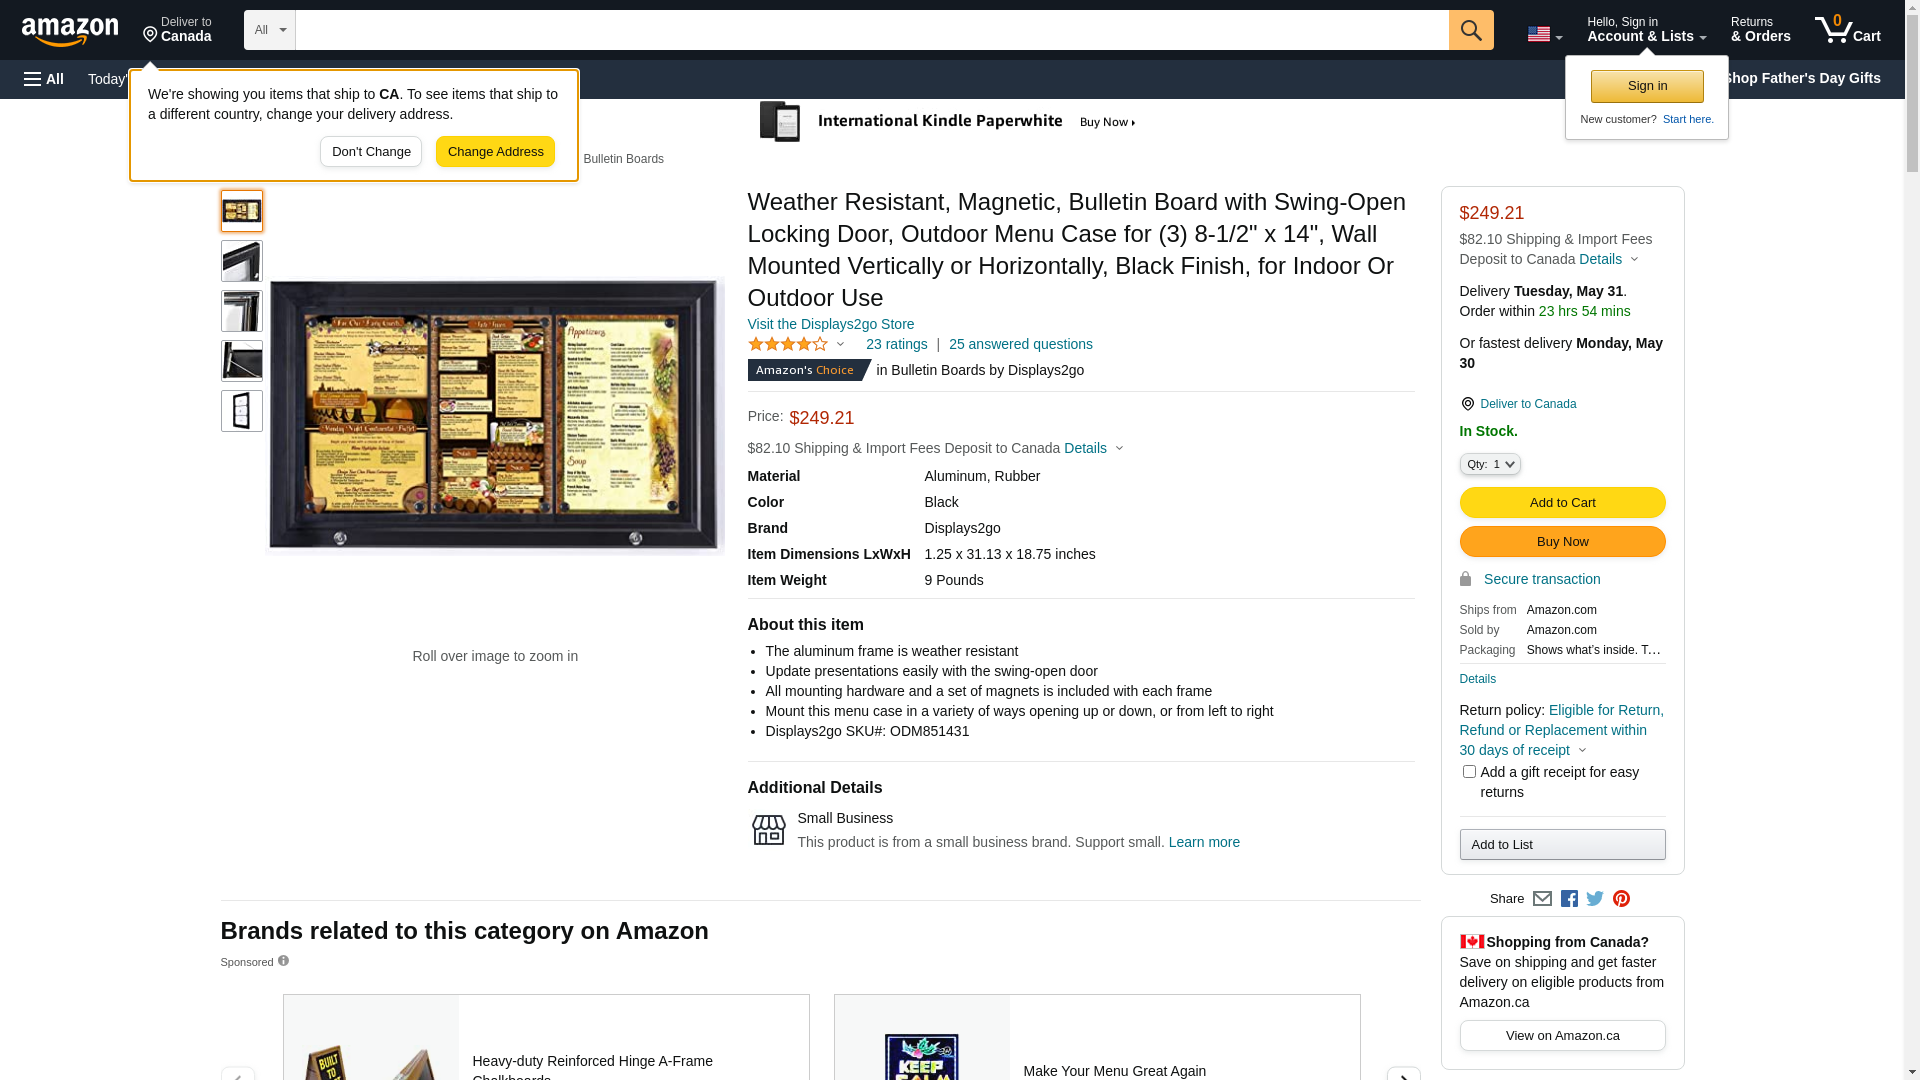Share on Pinterest icon
The height and width of the screenshot is (1080, 1920).
[x=1621, y=899]
